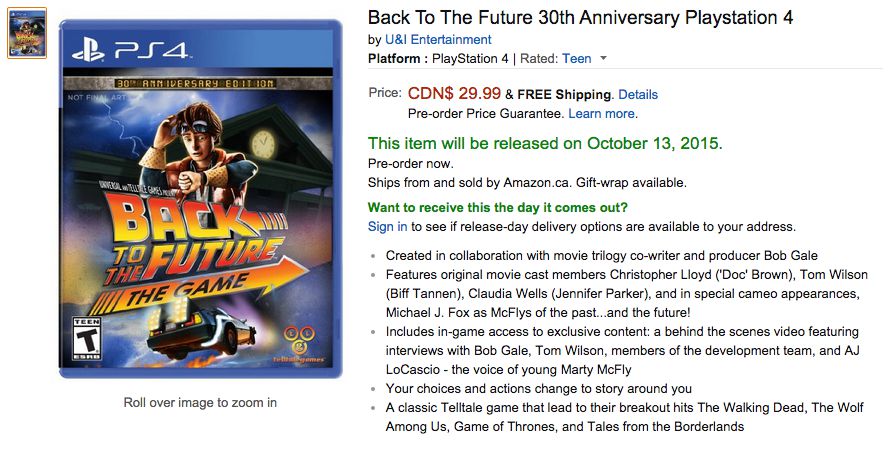Viewport: 892px width, 467px height.
Task: Open the Teen rating link
Action: click(x=576, y=59)
